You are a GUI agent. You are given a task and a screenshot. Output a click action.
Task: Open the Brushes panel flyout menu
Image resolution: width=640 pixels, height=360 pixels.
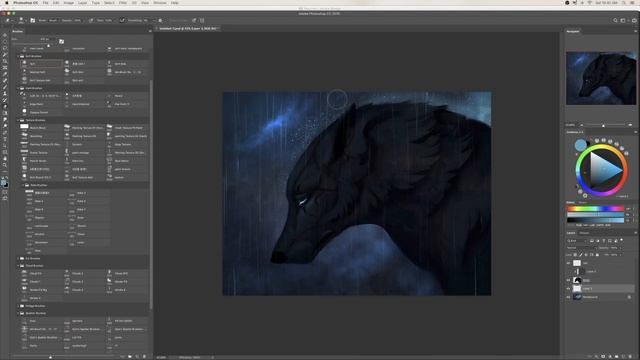point(149,31)
